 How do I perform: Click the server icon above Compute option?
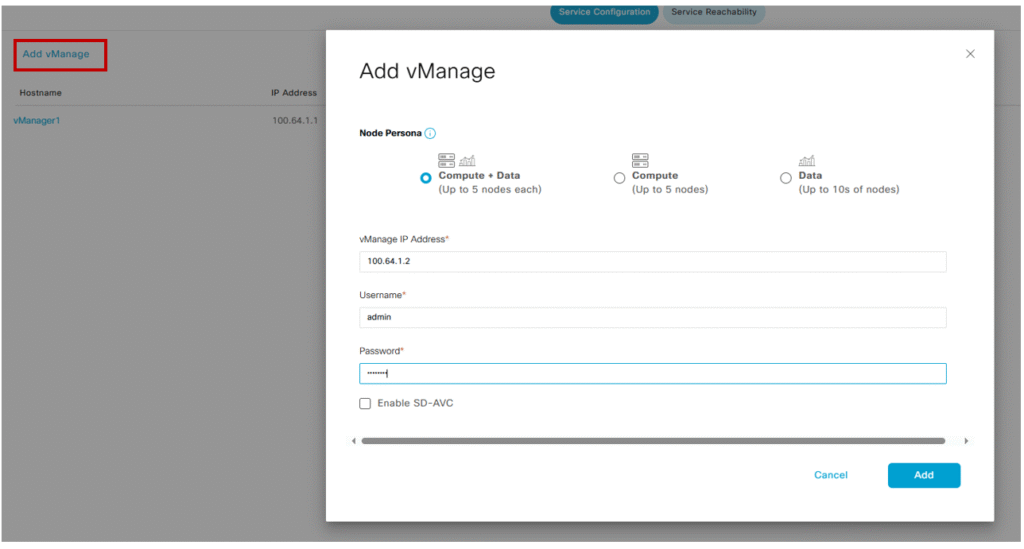coord(640,160)
